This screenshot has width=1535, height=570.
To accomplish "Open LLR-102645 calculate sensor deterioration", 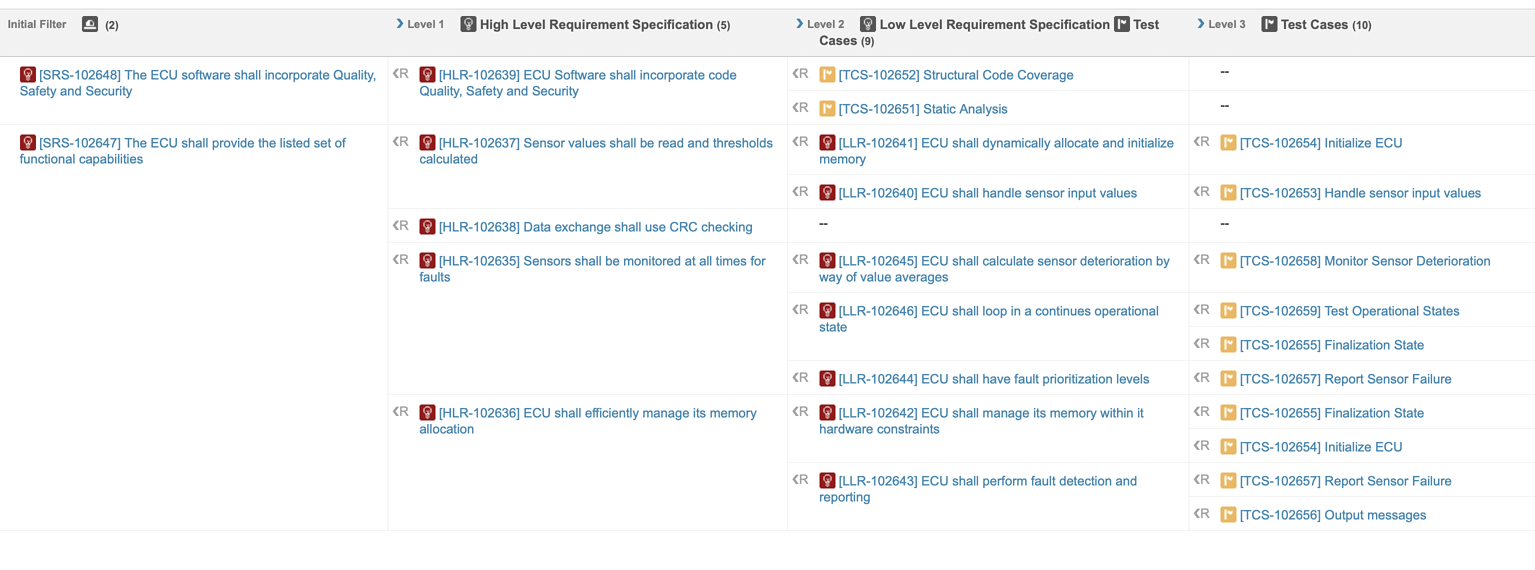I will (x=994, y=269).
